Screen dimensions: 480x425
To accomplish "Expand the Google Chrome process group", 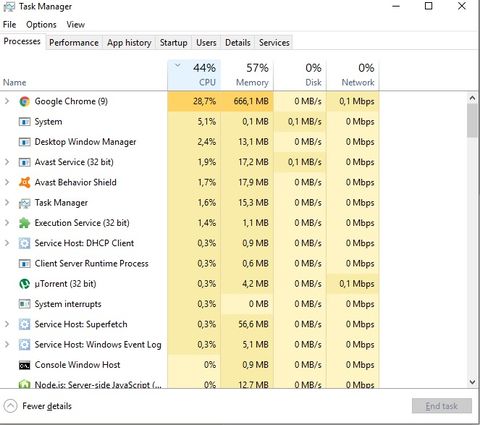I will (7, 101).
